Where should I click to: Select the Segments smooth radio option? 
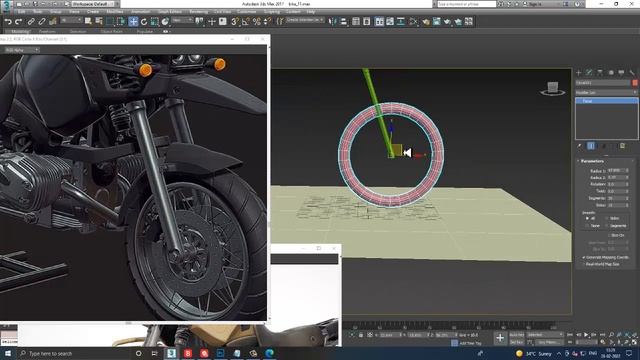(x=607, y=225)
